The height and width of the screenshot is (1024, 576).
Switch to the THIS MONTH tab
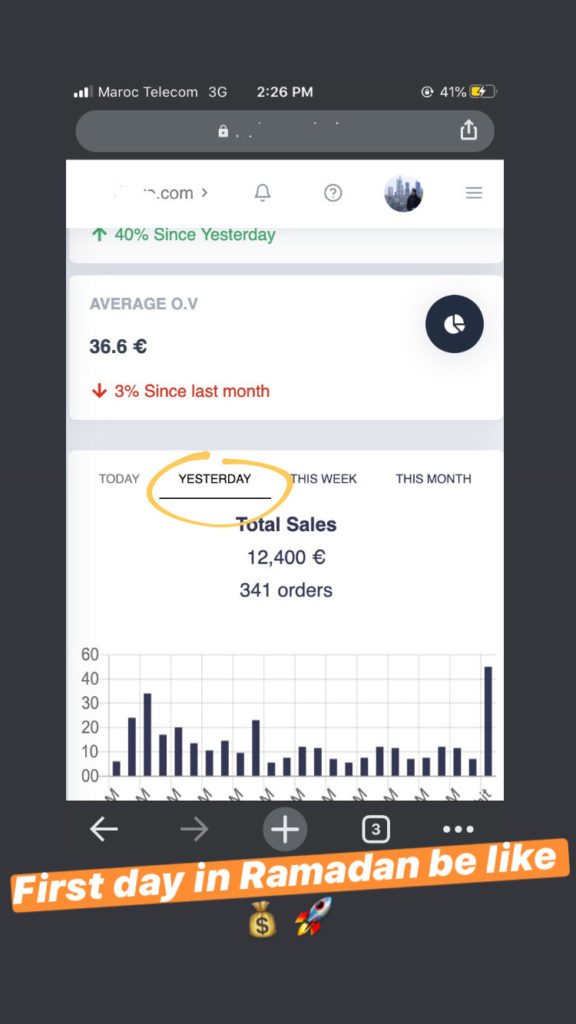433,479
